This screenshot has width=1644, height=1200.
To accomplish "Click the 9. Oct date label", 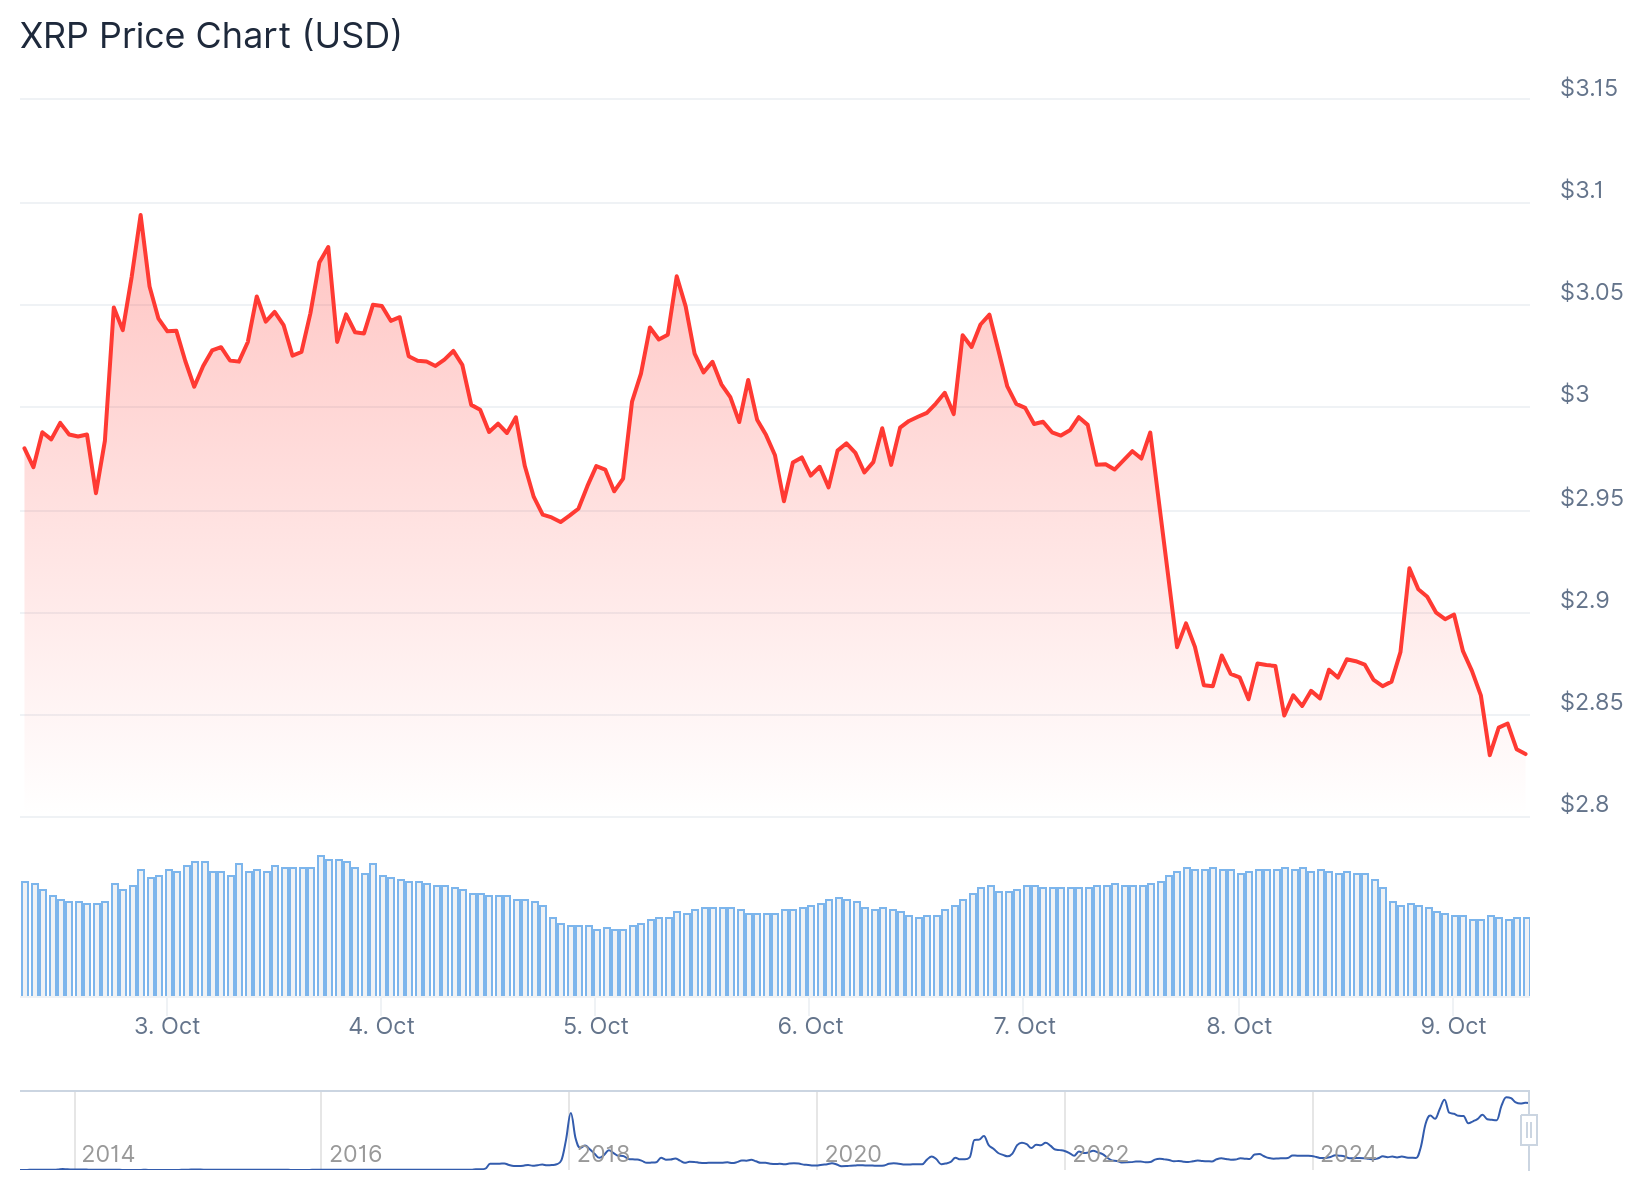I will click(1453, 1026).
